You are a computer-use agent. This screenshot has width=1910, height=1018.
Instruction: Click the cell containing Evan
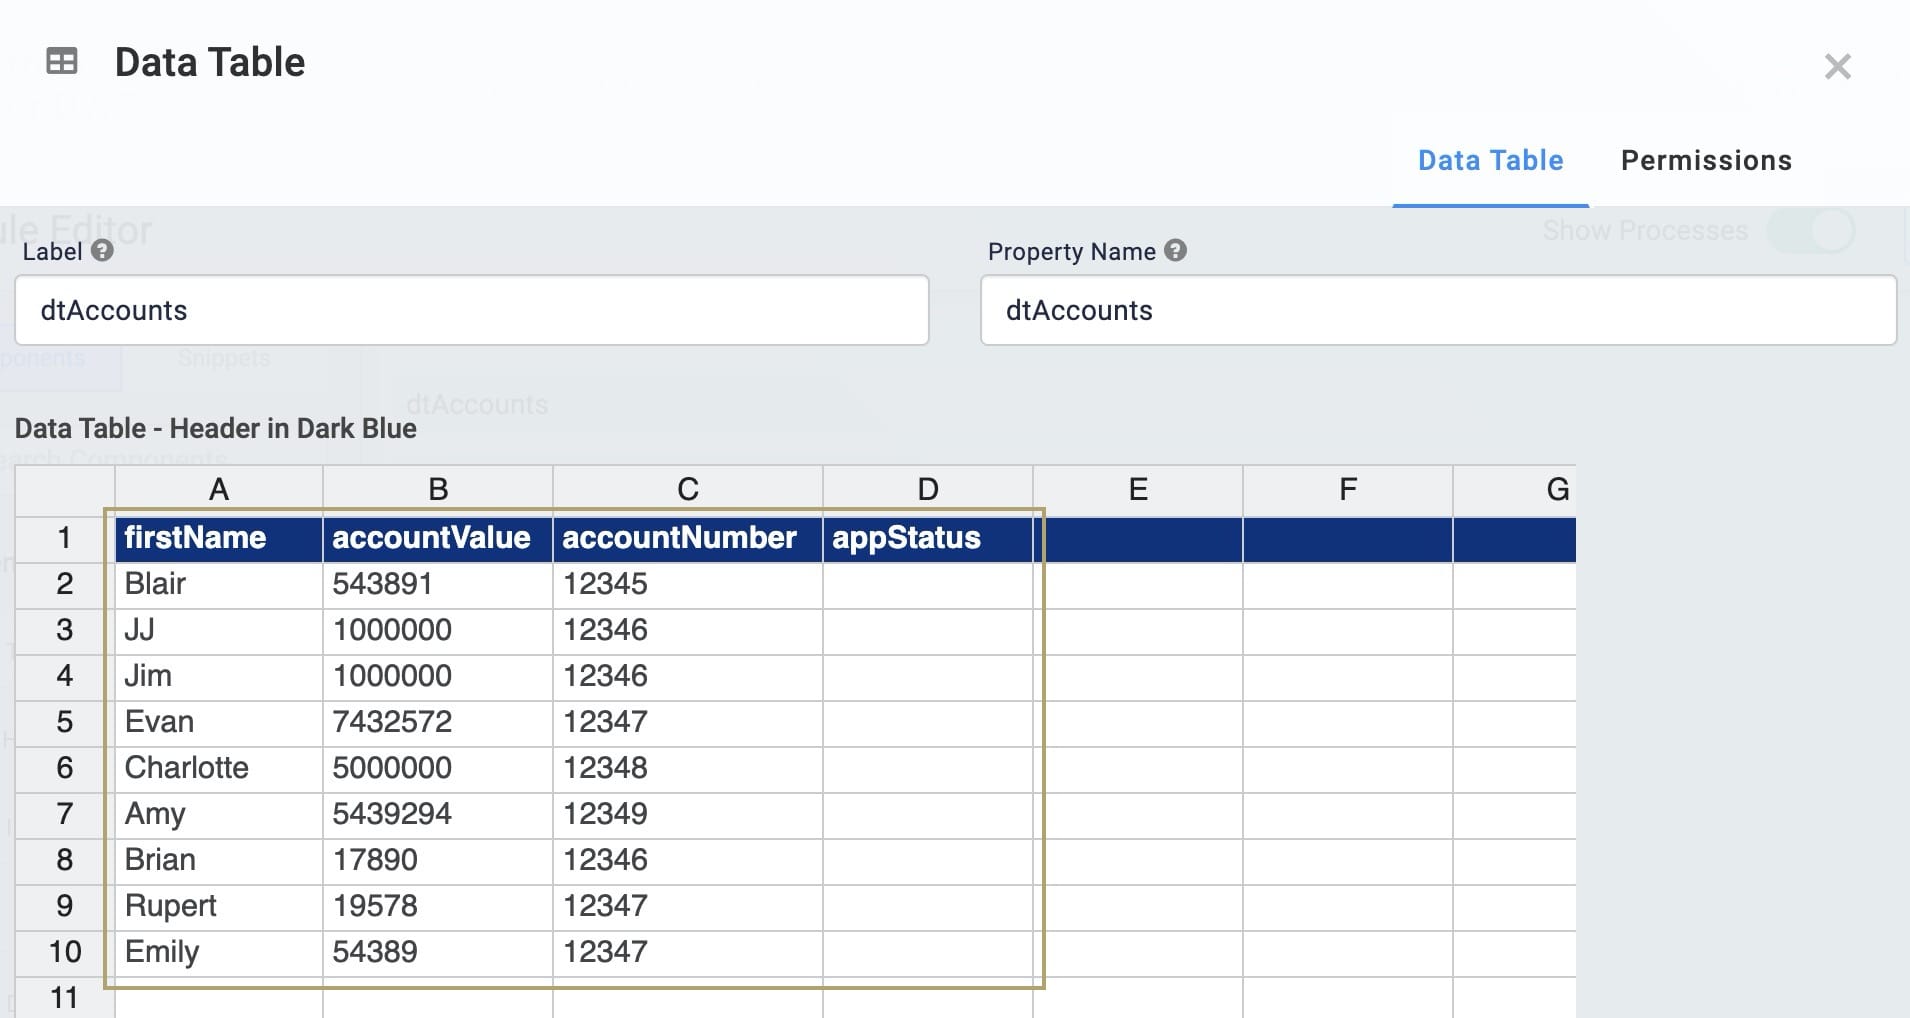click(219, 723)
